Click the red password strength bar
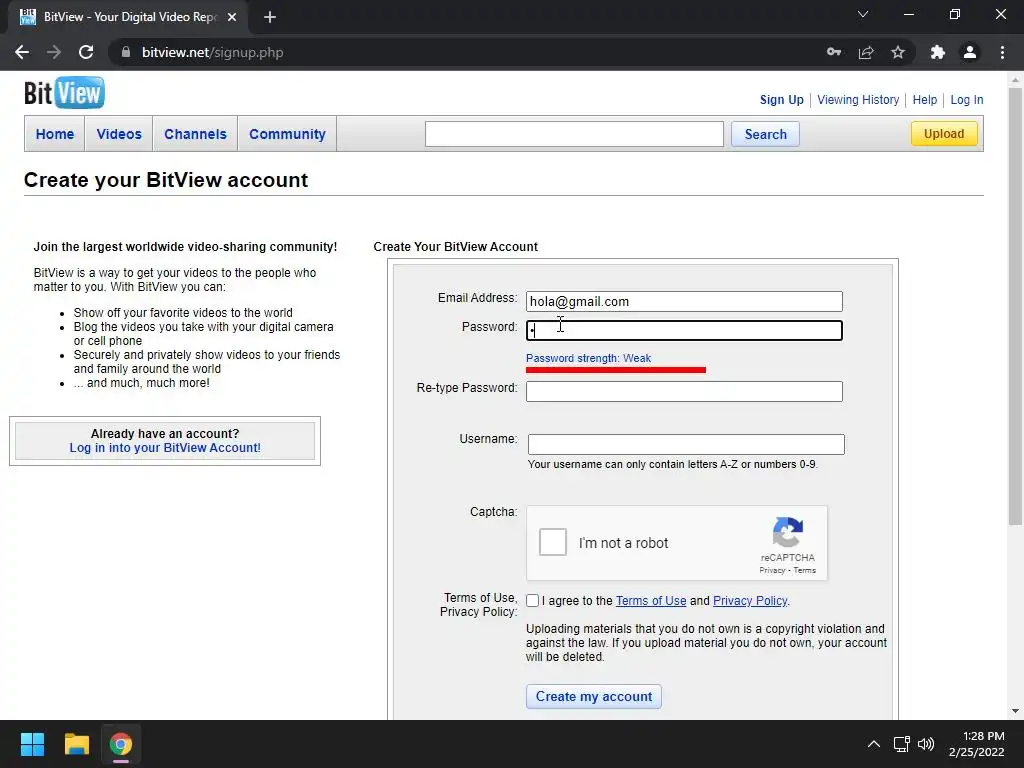Image resolution: width=1024 pixels, height=768 pixels. pyautogui.click(x=616, y=370)
